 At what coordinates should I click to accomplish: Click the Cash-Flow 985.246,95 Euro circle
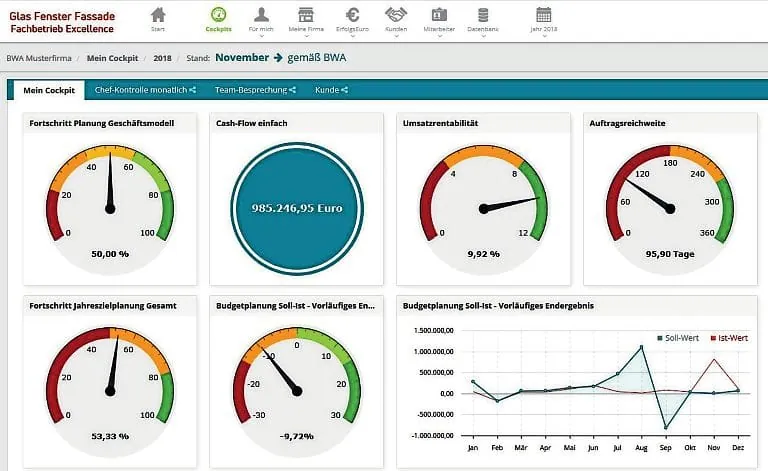pos(298,210)
